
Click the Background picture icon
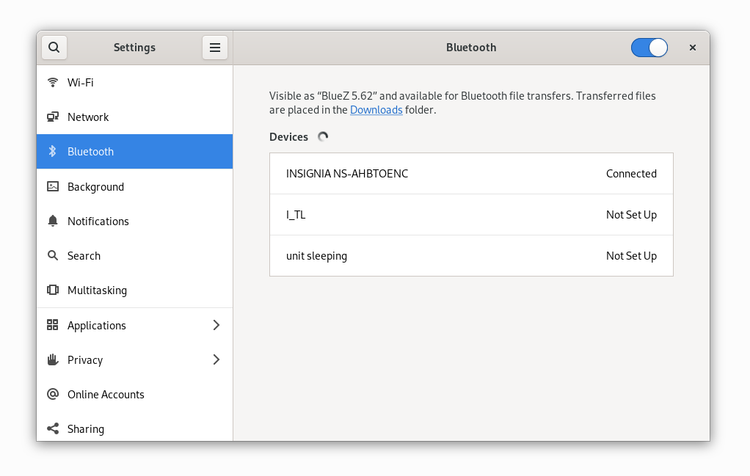click(53, 186)
